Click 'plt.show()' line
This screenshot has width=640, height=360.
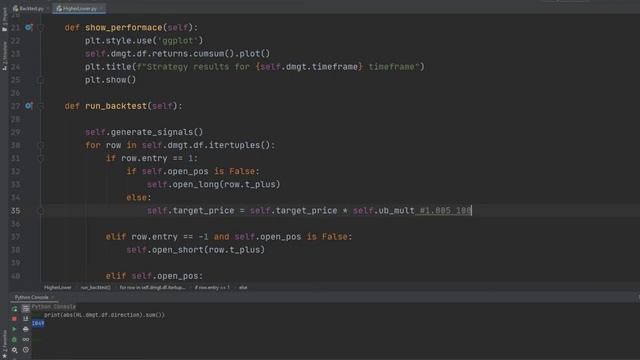(110, 80)
